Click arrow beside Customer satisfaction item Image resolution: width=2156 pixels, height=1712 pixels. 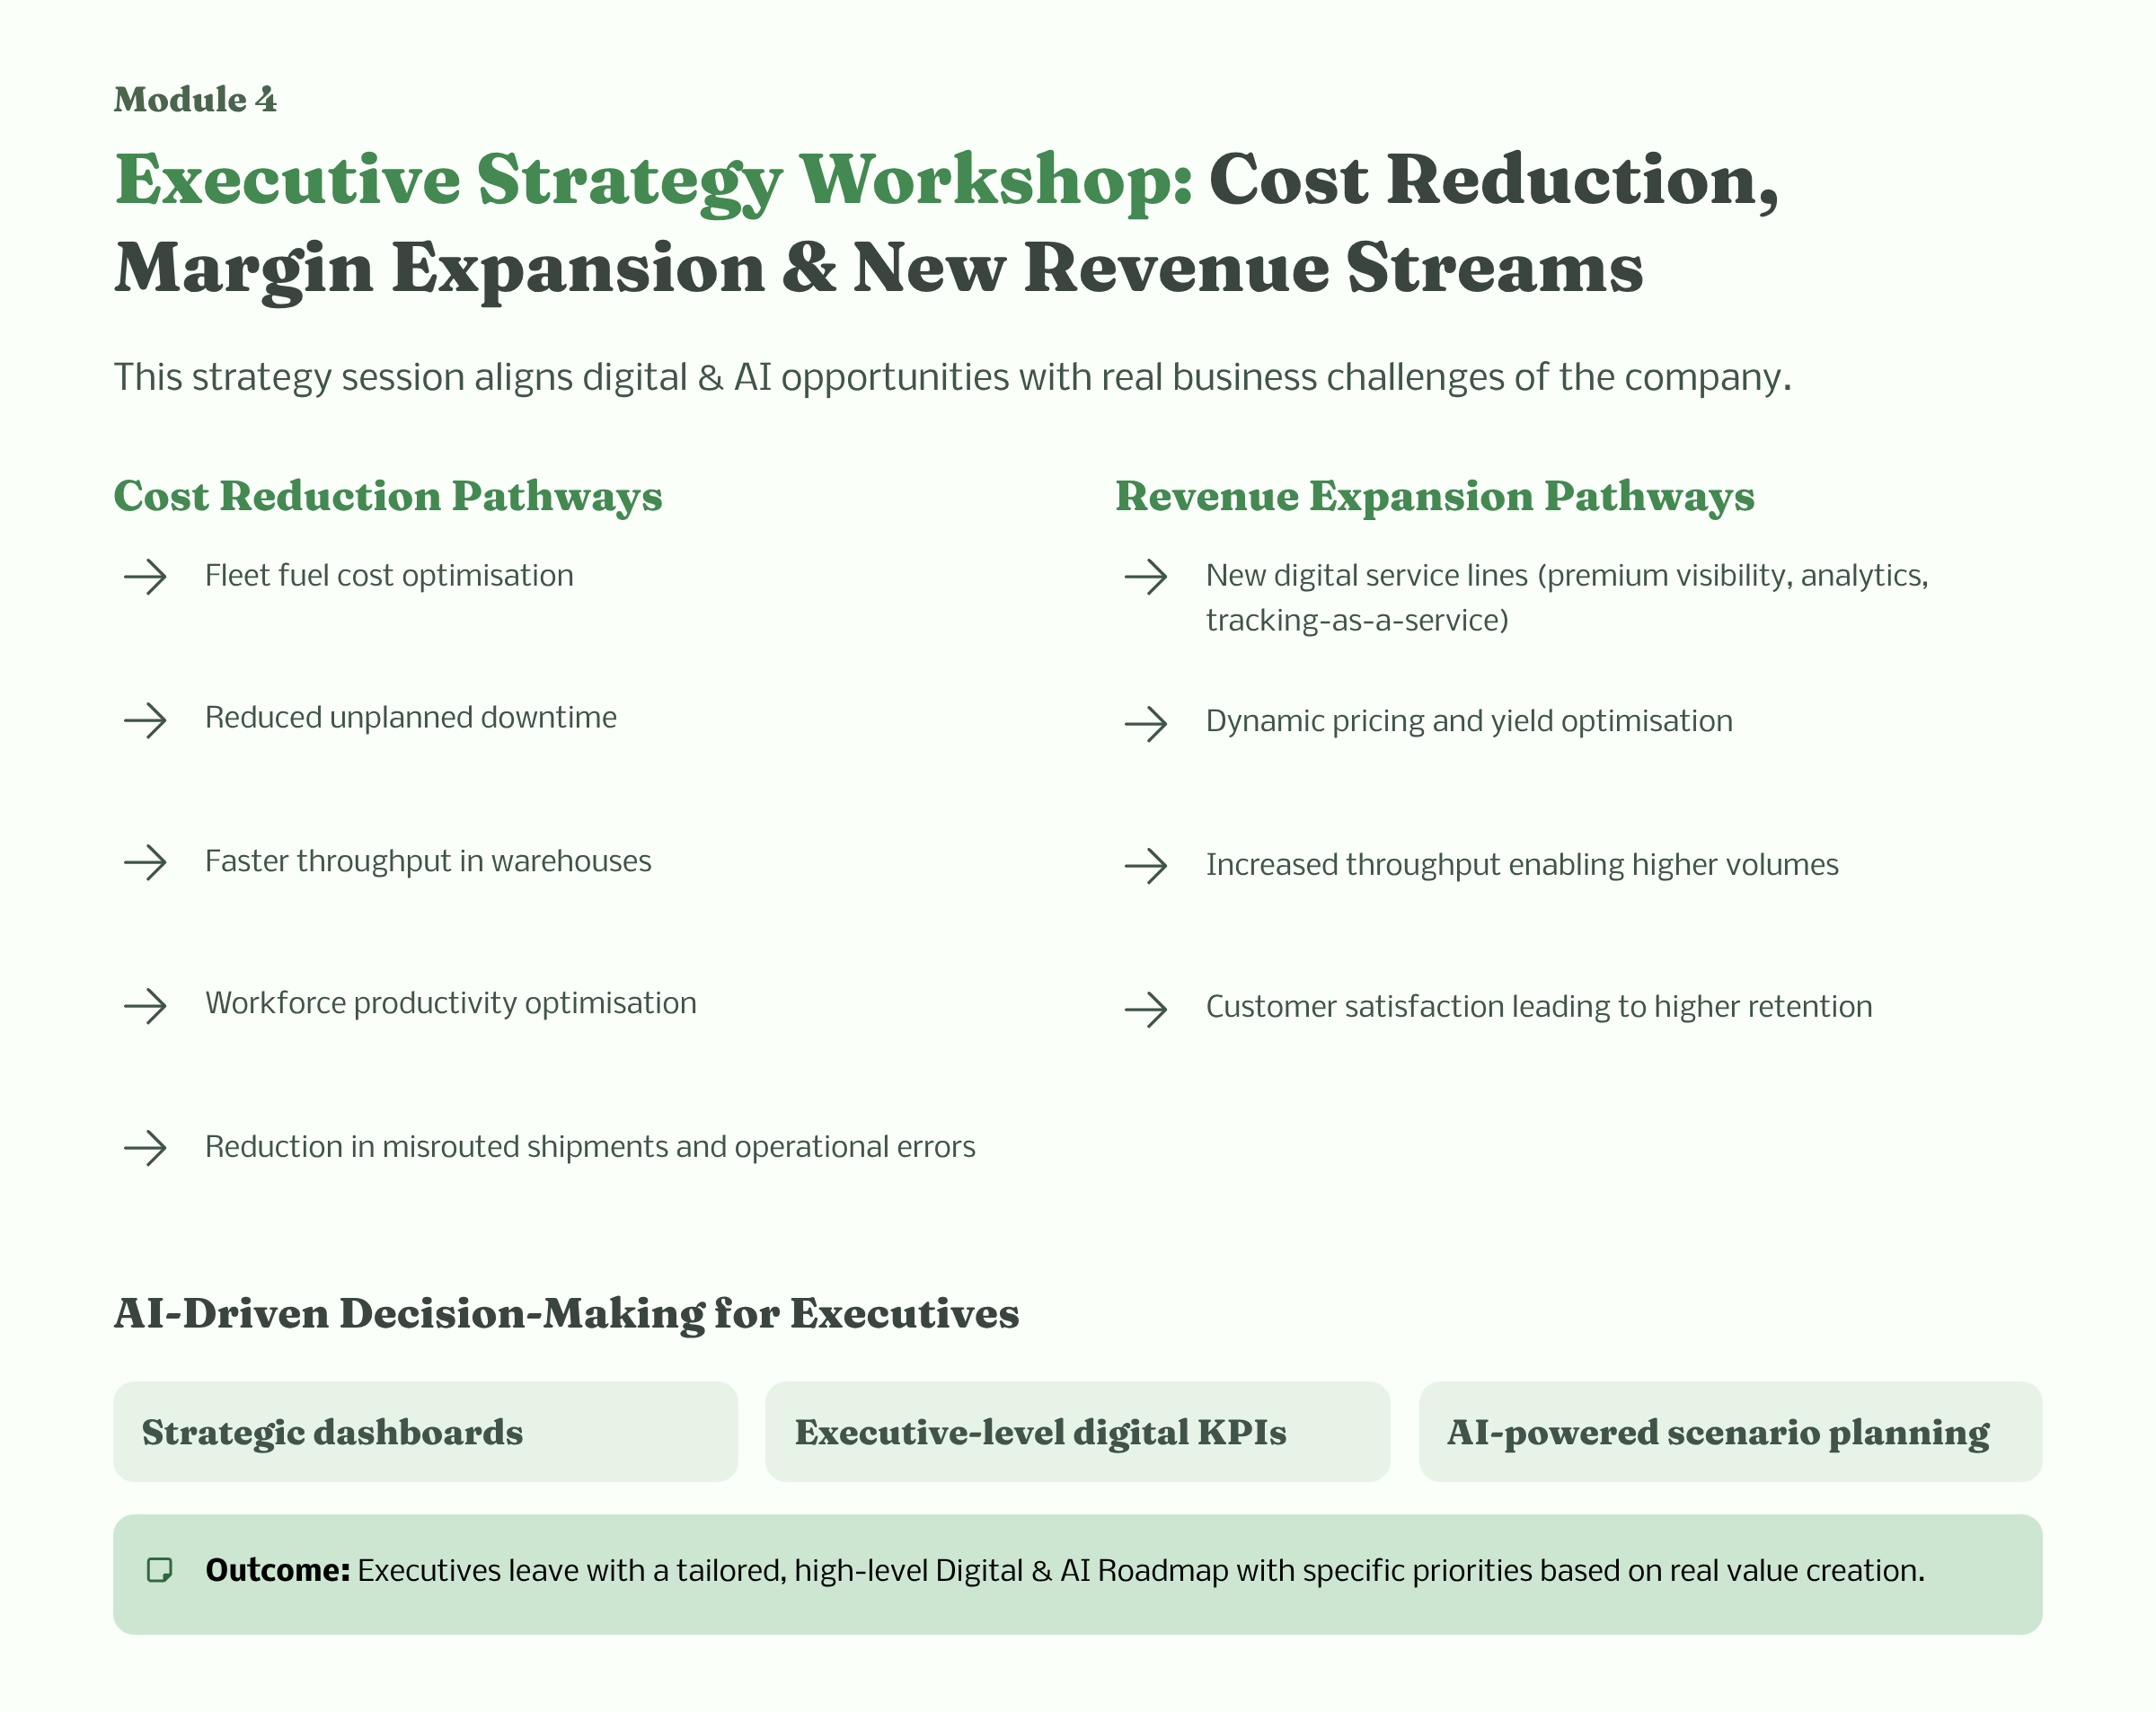pyautogui.click(x=1146, y=1009)
